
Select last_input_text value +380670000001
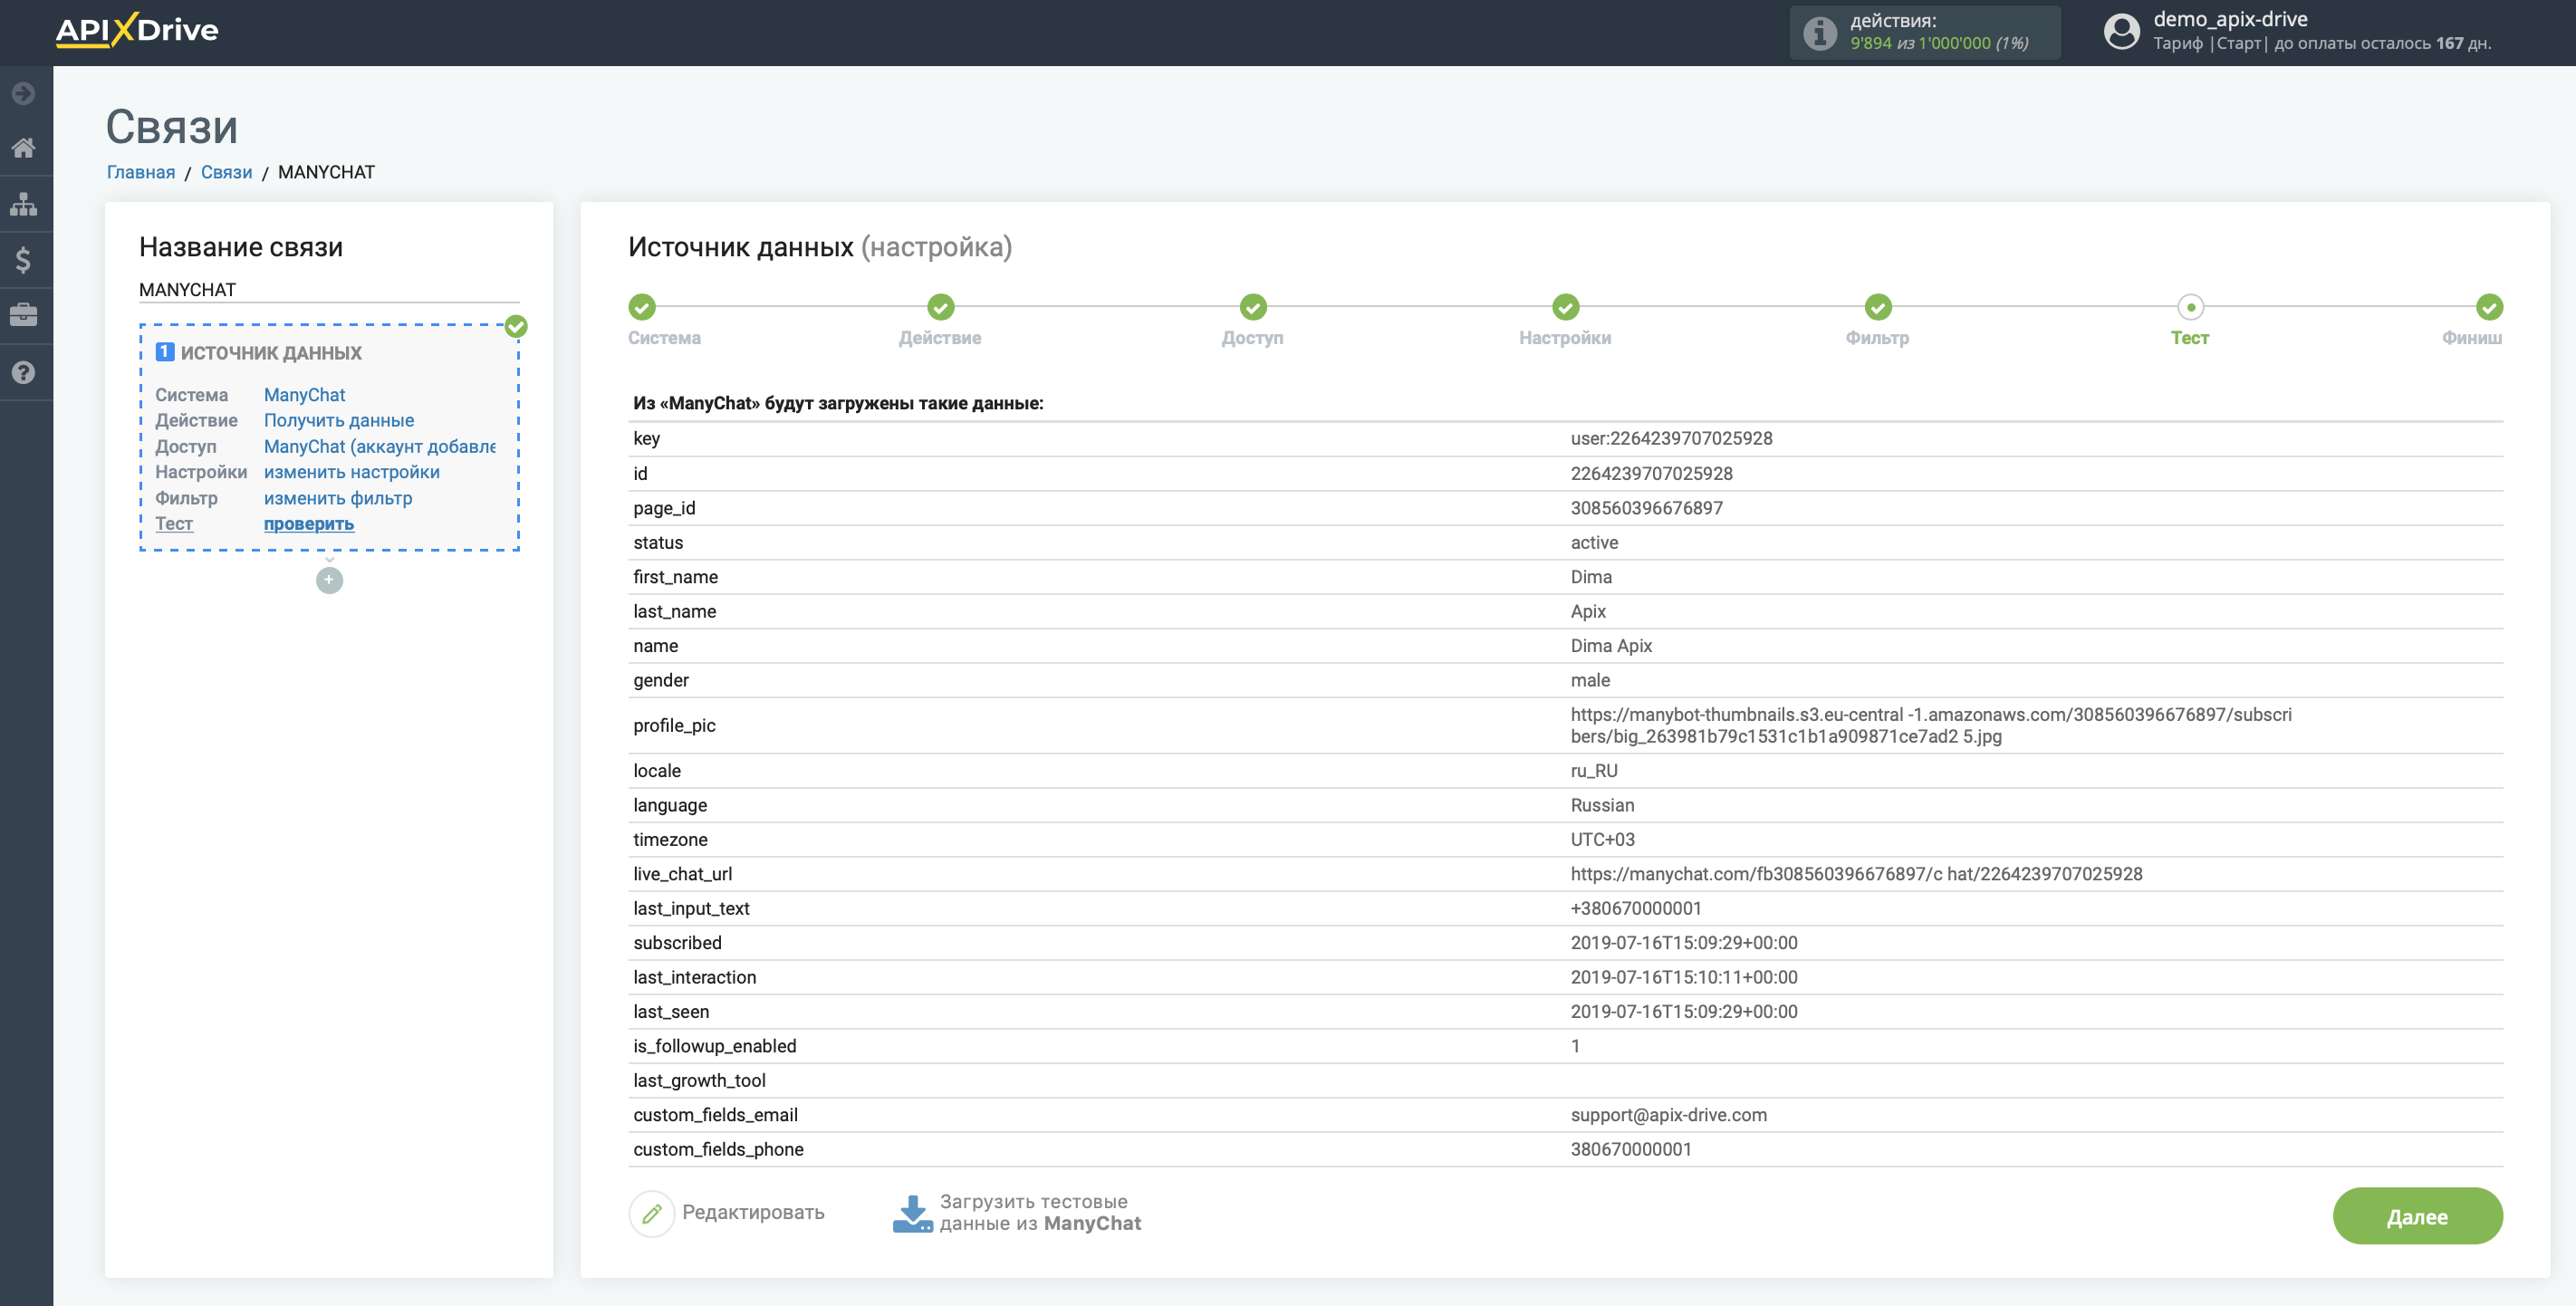point(1636,908)
